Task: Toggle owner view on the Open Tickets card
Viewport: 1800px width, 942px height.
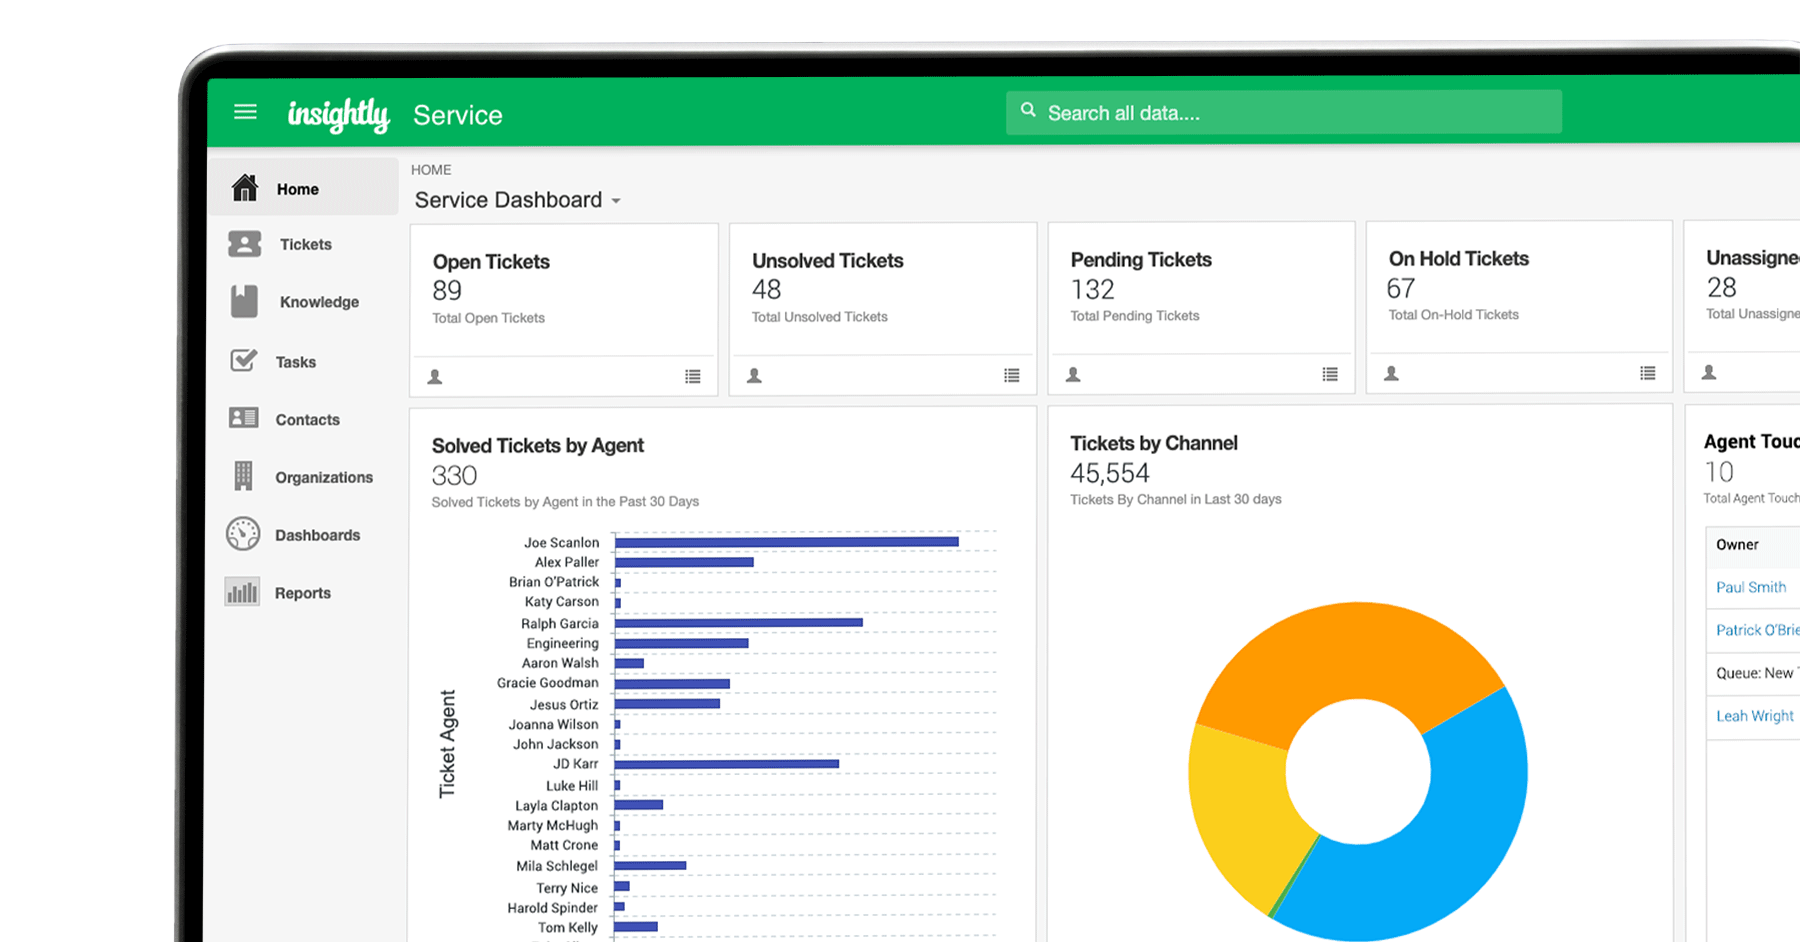Action: click(x=435, y=376)
